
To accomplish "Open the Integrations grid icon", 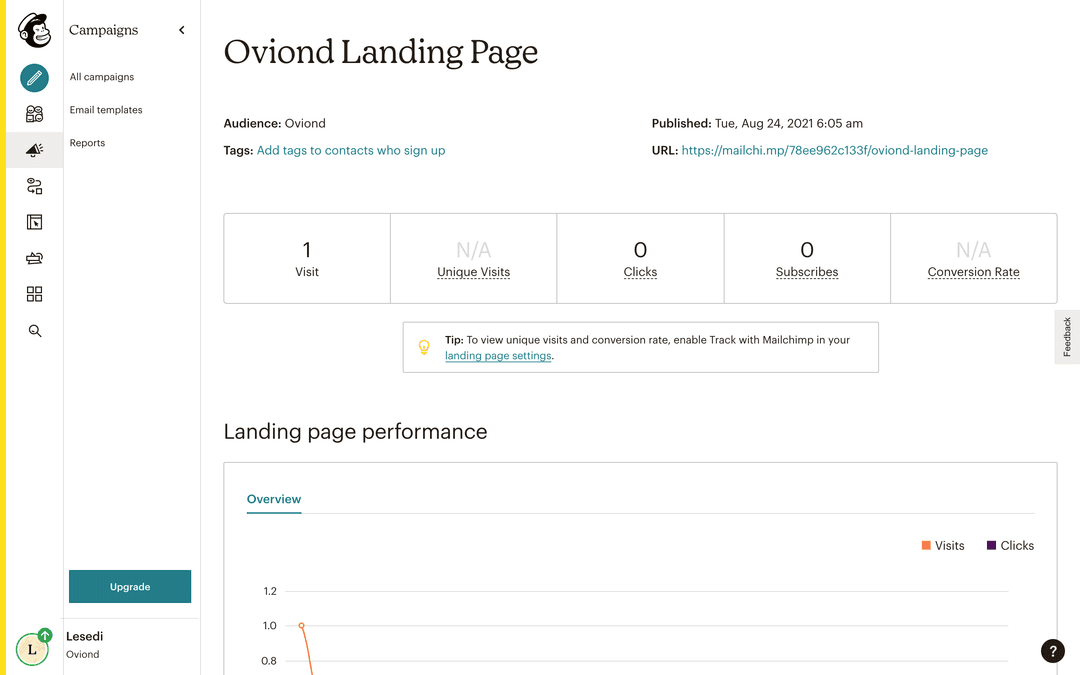I will coord(34,294).
